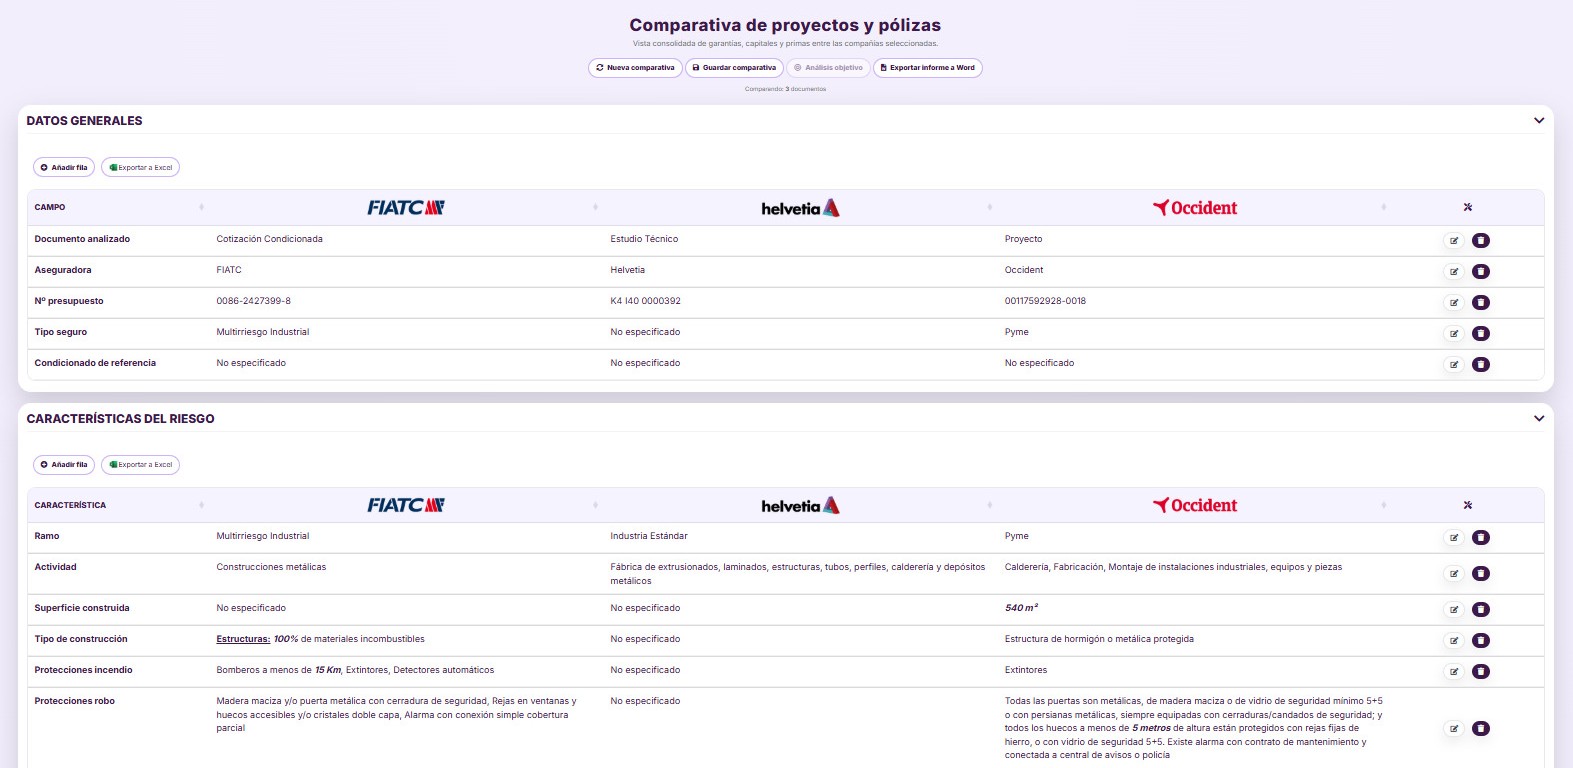
Task: Click the '540 m²' surface value
Action: pos(1021,608)
